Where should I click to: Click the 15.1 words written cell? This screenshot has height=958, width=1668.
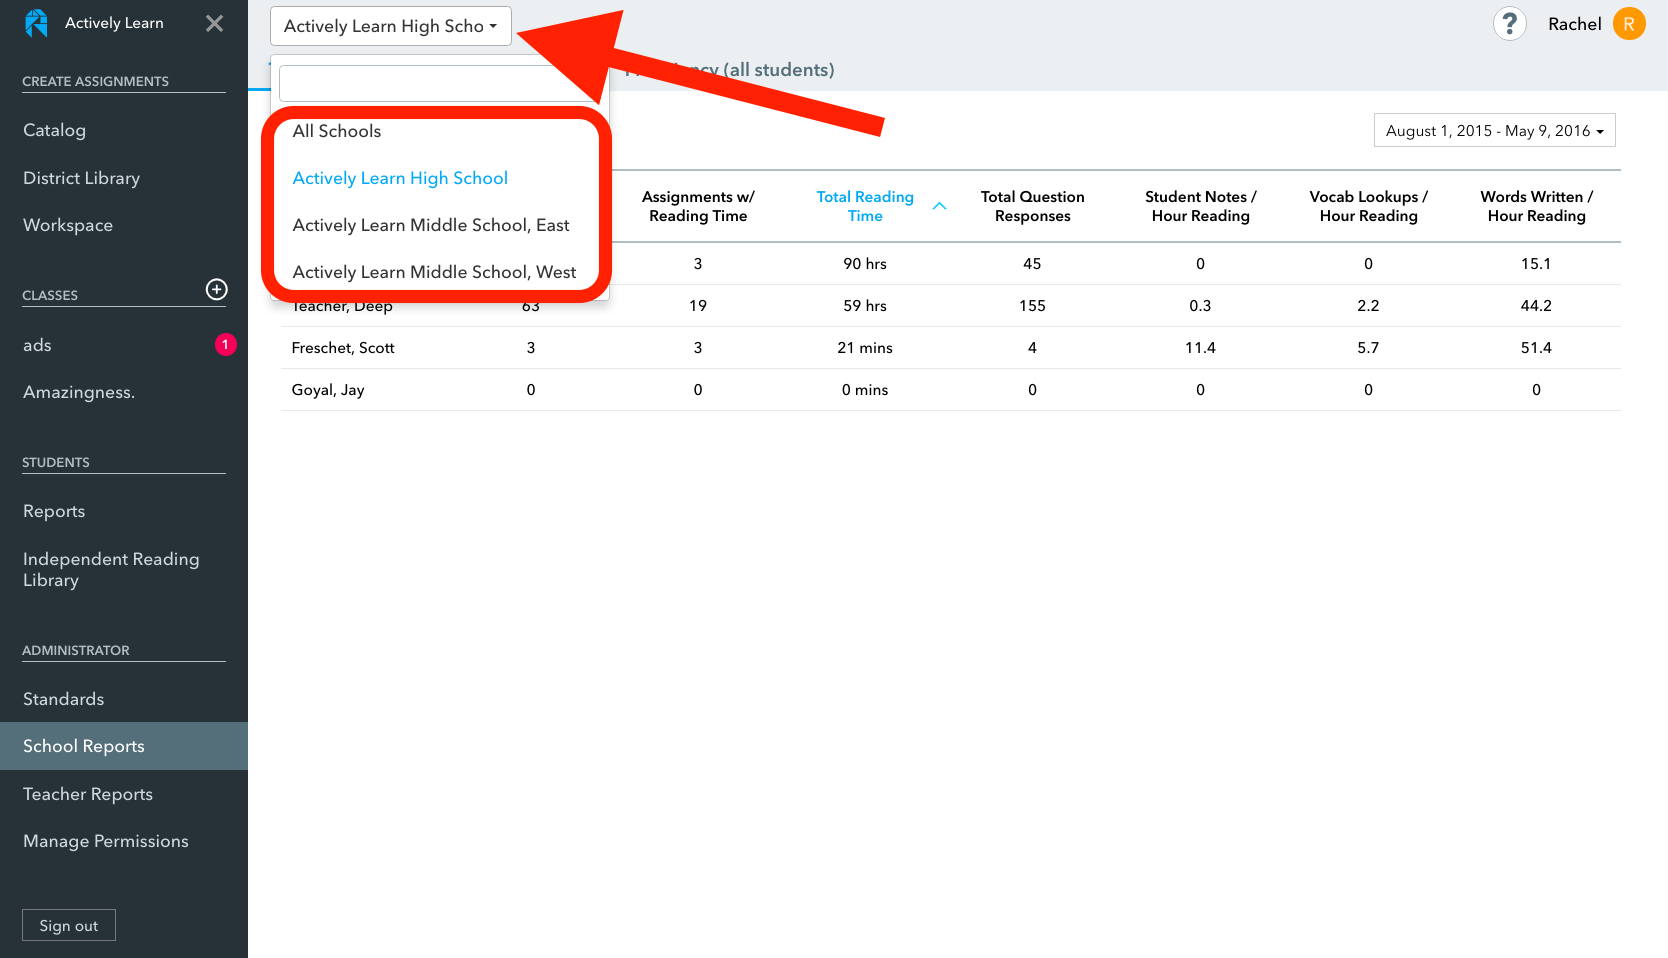pos(1536,264)
